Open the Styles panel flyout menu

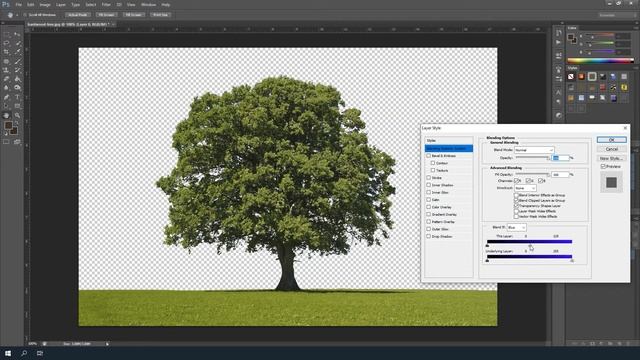[636, 68]
